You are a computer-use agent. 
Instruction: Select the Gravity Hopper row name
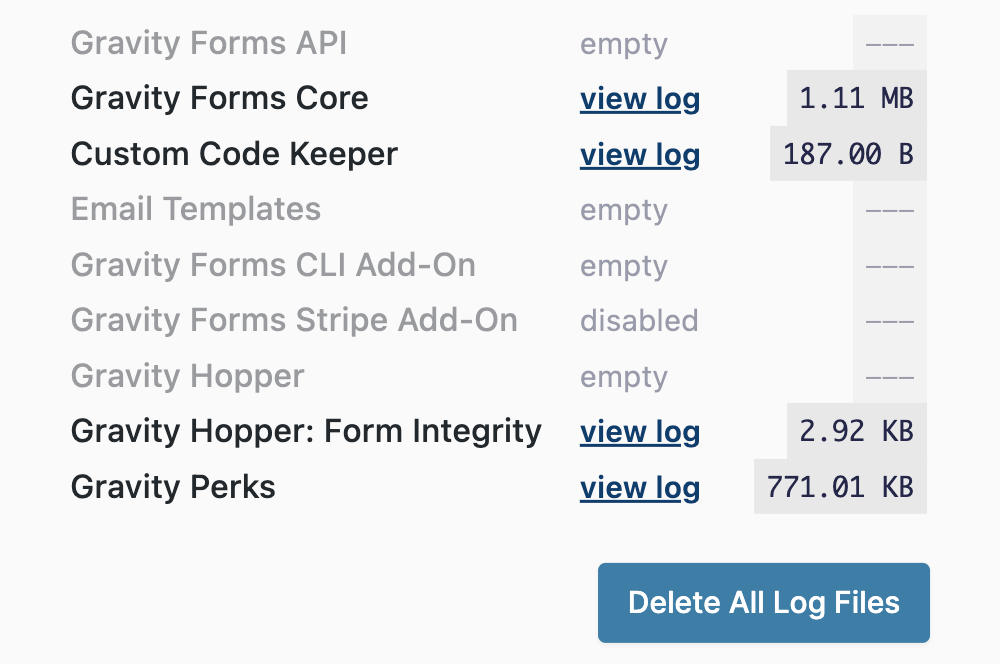[x=188, y=376]
